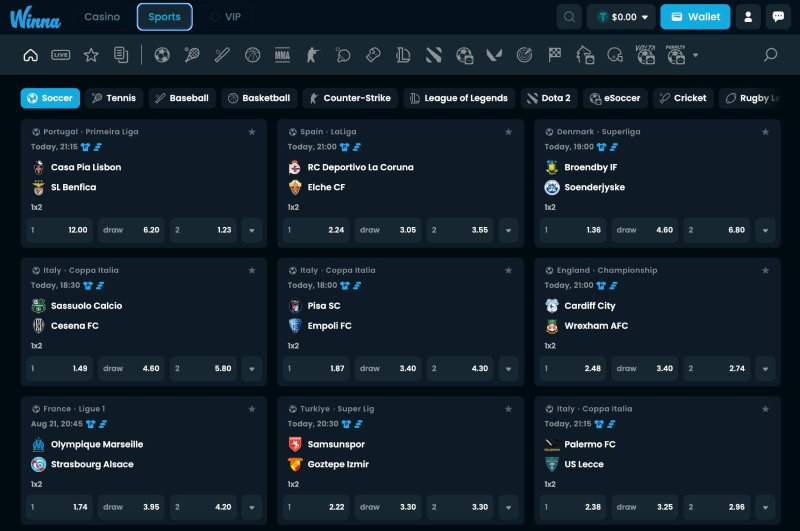This screenshot has height=531, width=800.
Task: Open the user account profile icon
Action: click(x=748, y=17)
